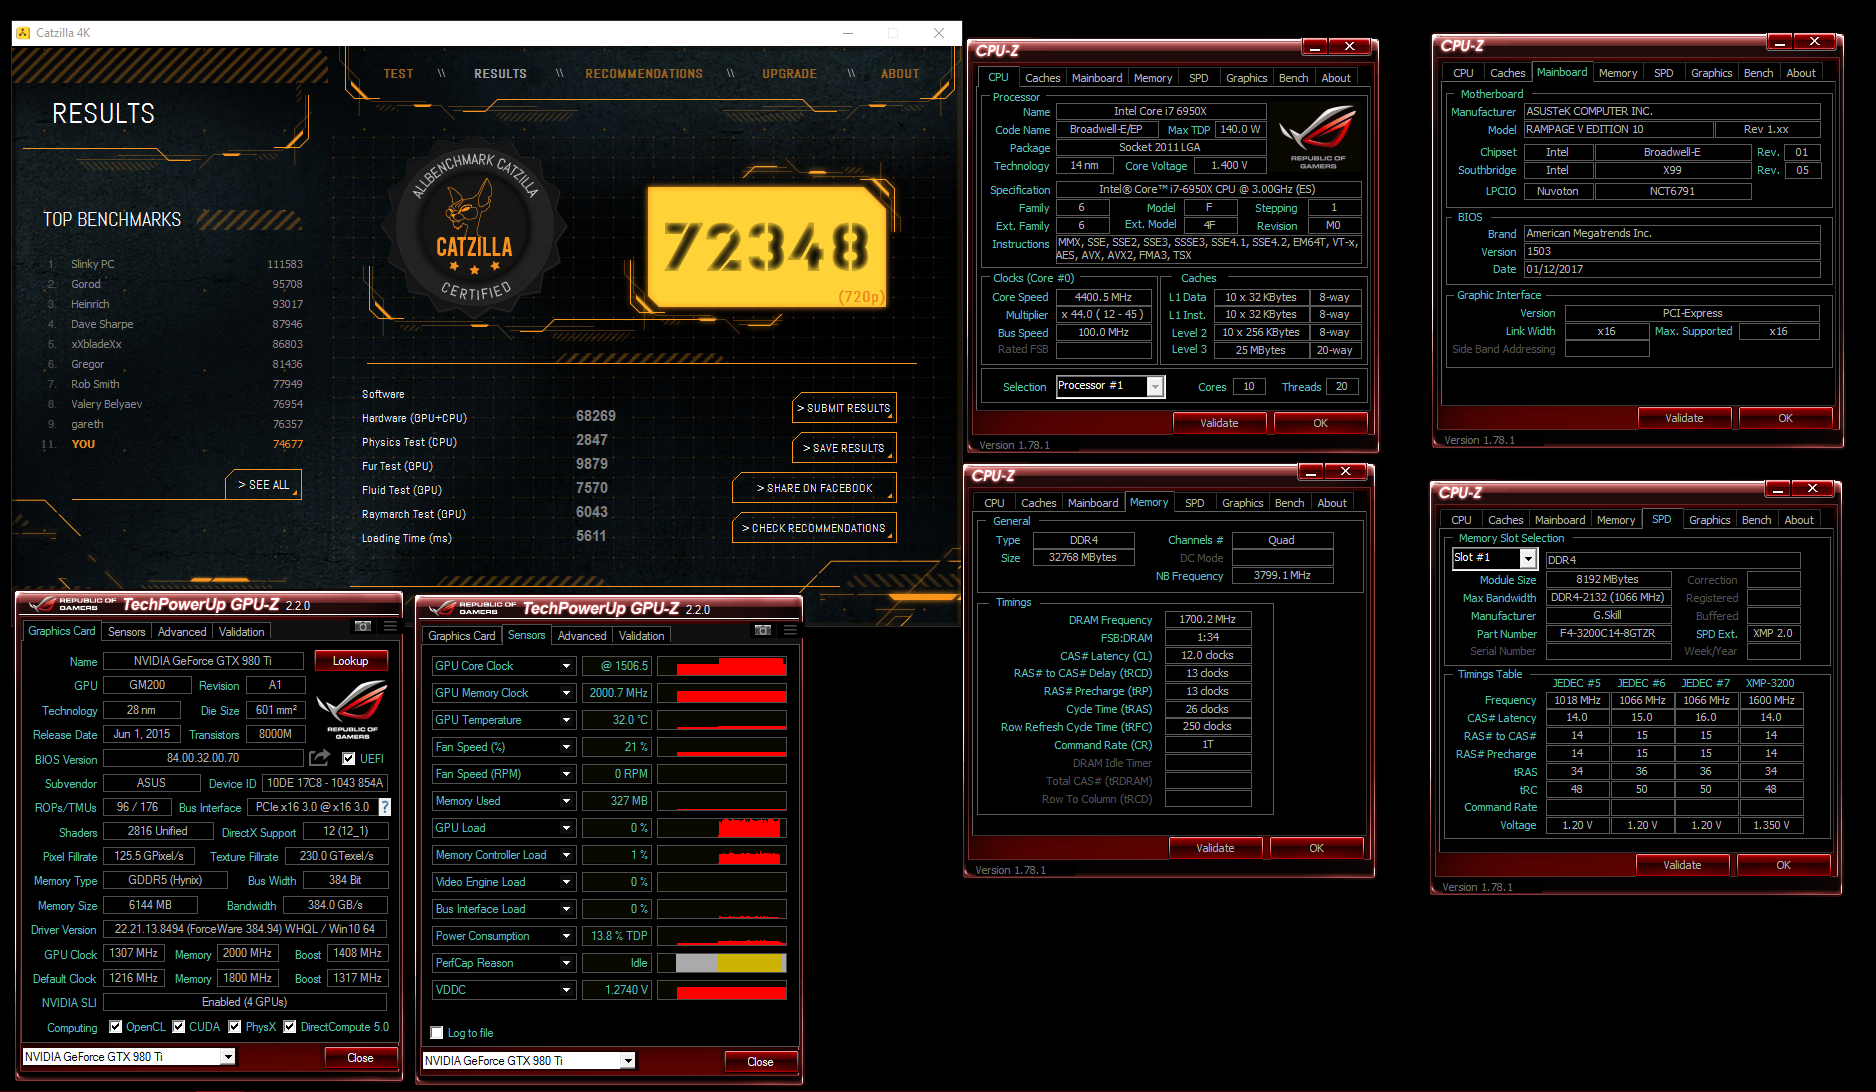The image size is (1876, 1092).
Task: Click the GPU Load red history graph
Action: coord(722,828)
